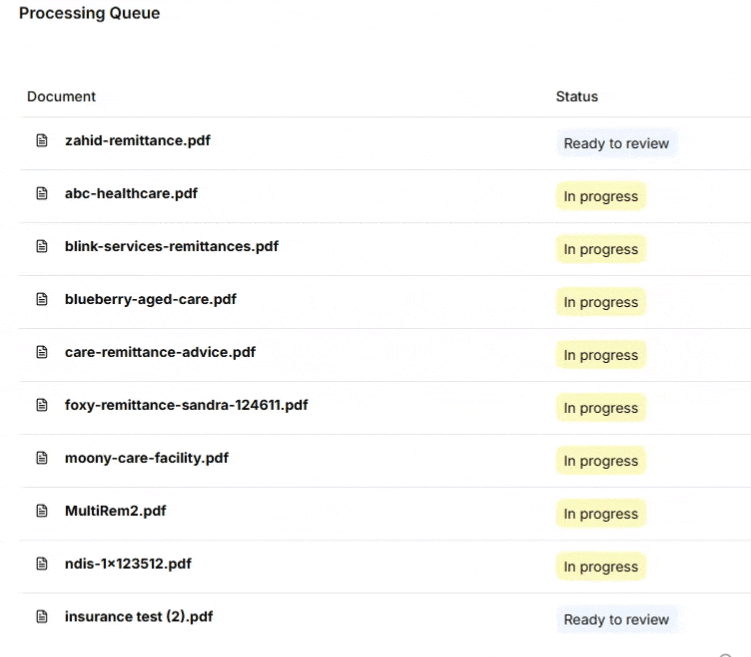
Task: Select the document icon for blink-services-remittances.pdf
Action: point(42,246)
